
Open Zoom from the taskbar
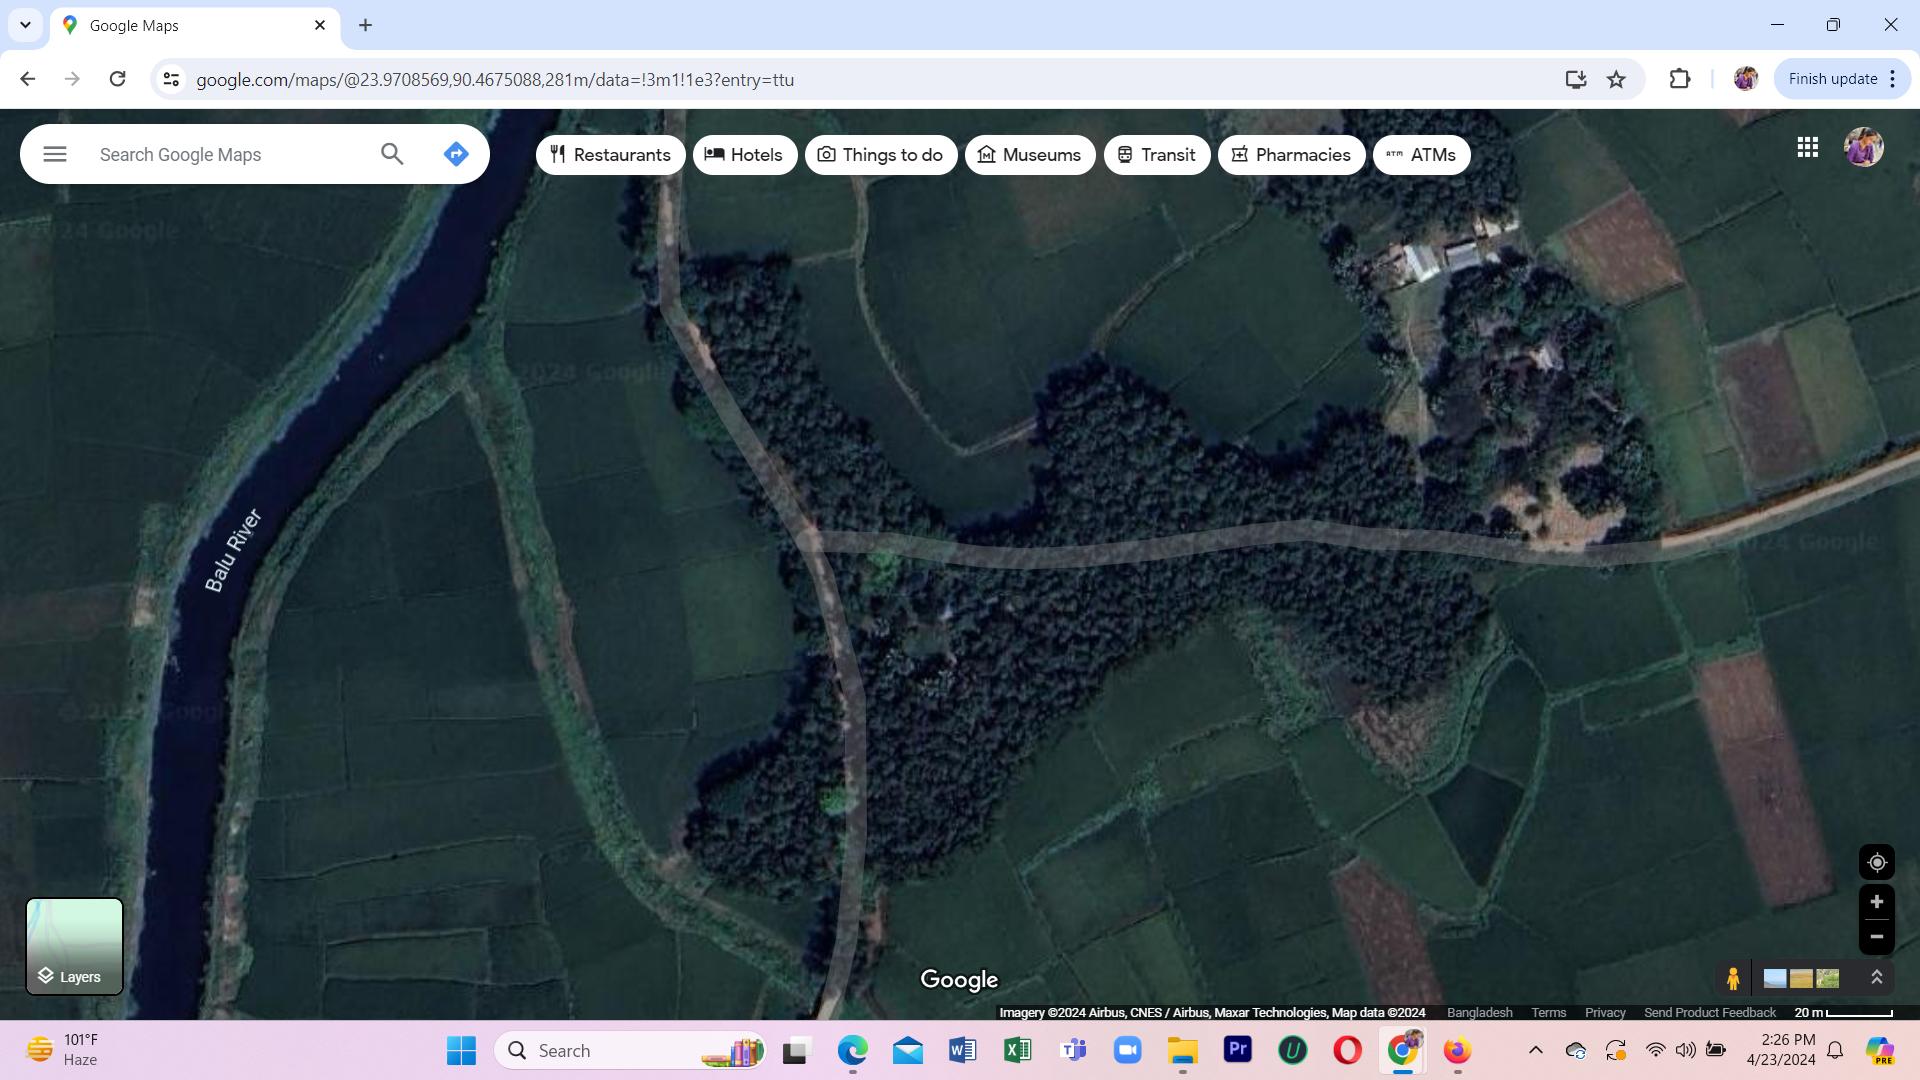[x=1128, y=1050]
